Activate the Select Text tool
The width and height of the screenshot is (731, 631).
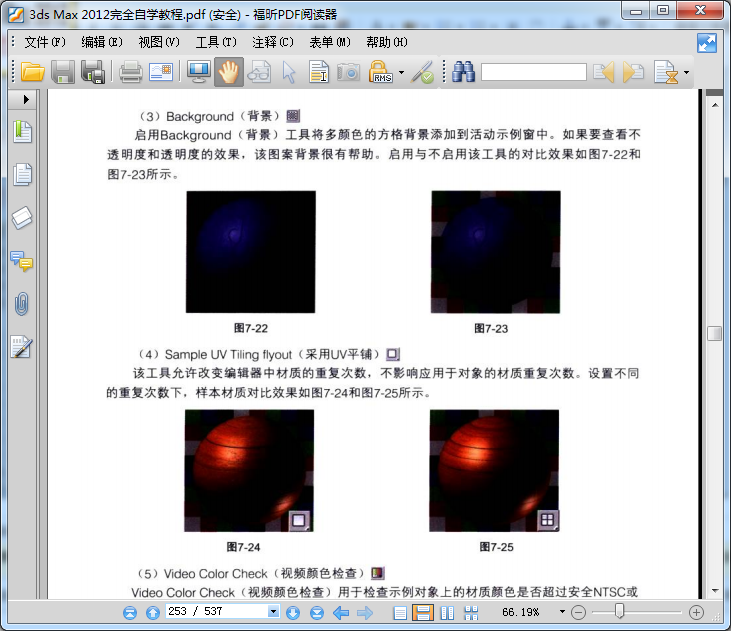319,72
